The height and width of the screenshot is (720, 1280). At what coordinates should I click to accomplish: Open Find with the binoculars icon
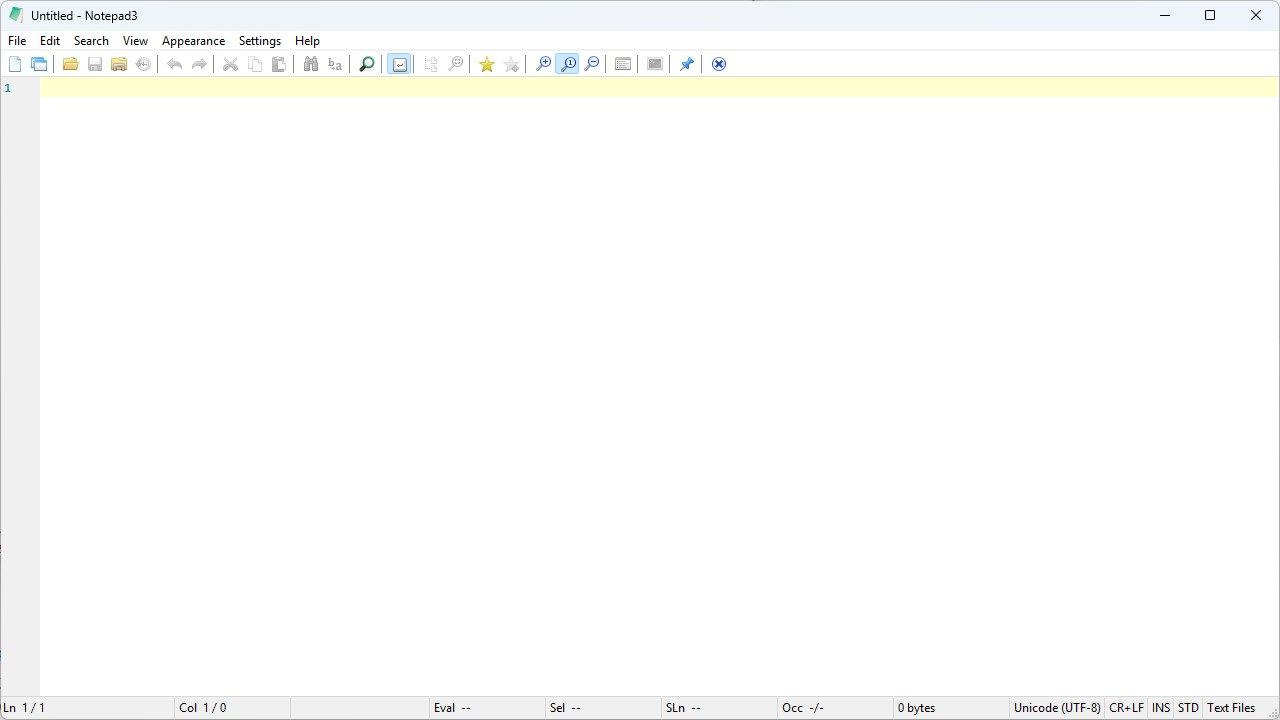[x=311, y=64]
